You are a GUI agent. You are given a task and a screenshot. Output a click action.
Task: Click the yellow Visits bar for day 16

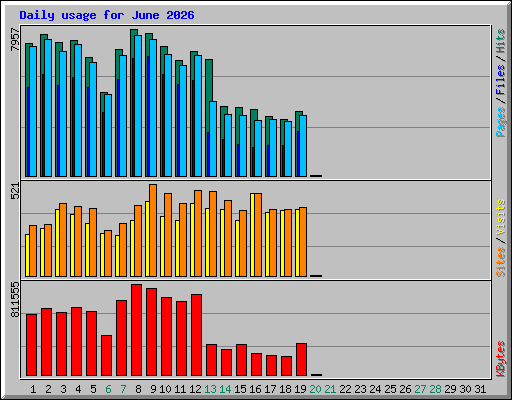click(252, 235)
